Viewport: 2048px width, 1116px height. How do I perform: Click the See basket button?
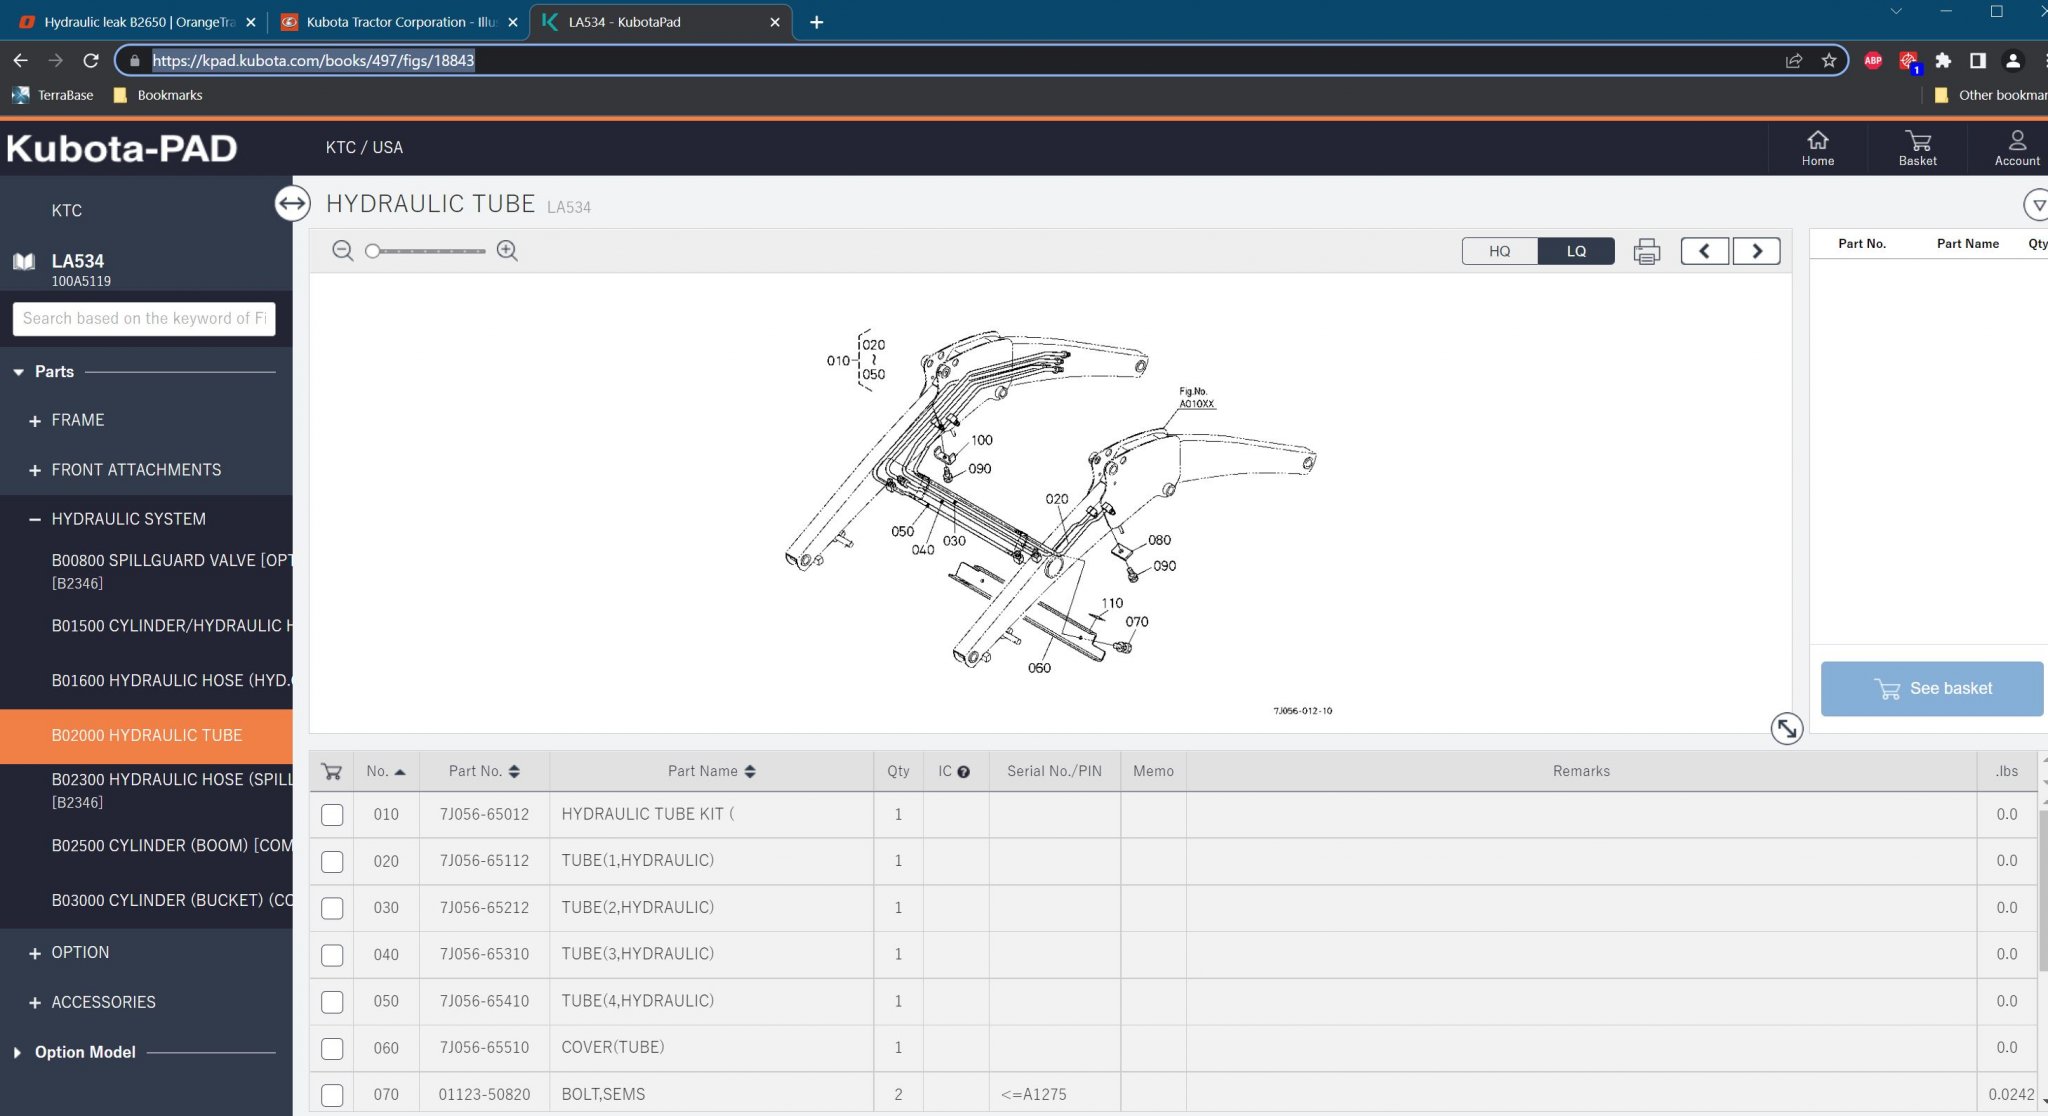[1931, 689]
